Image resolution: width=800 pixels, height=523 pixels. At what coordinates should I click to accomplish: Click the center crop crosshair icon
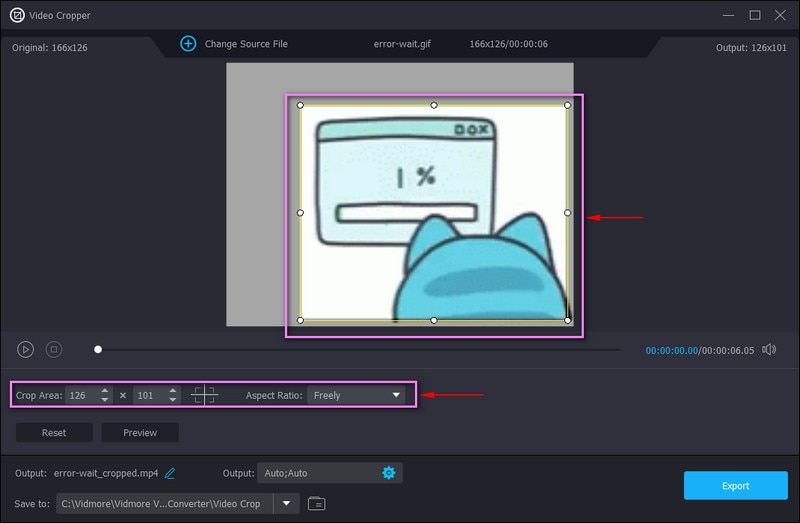coord(205,395)
